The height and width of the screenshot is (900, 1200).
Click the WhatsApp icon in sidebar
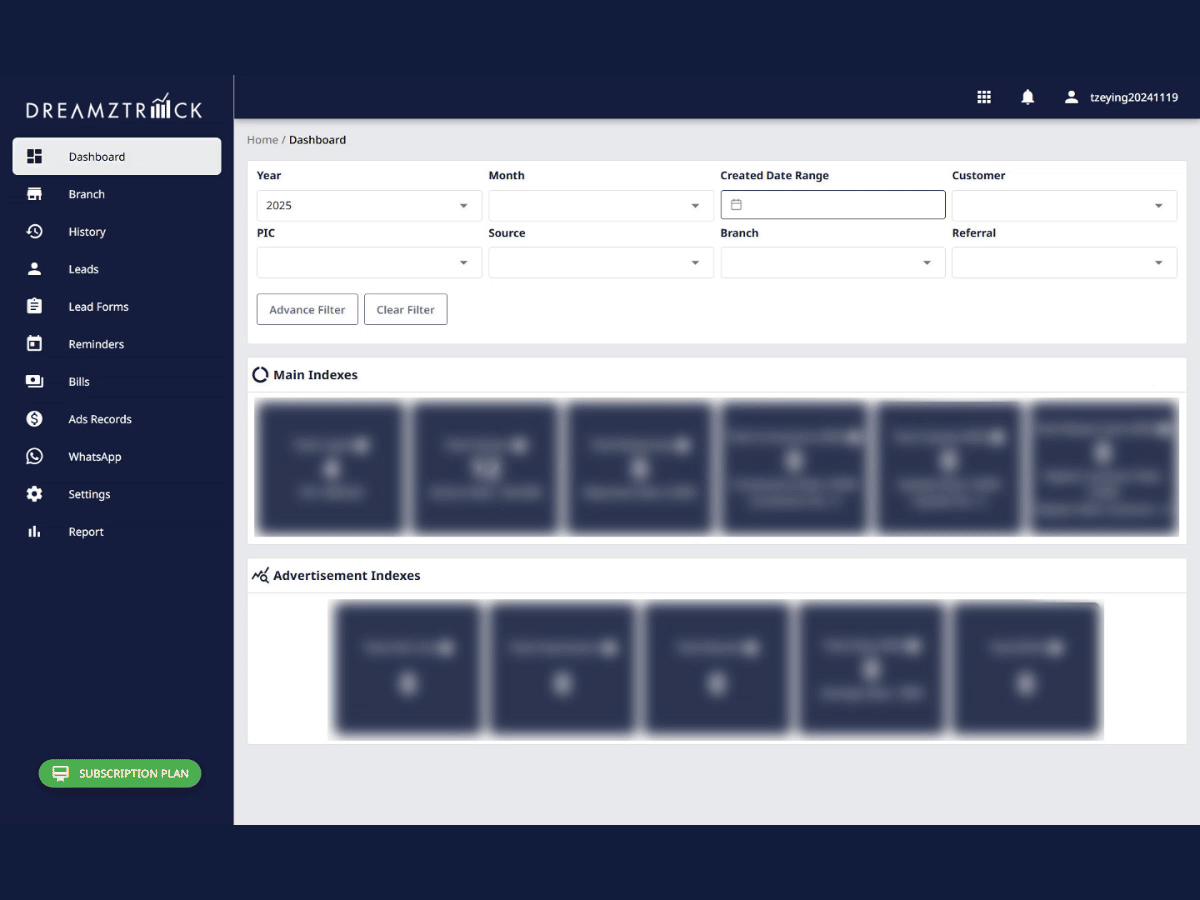(x=35, y=456)
